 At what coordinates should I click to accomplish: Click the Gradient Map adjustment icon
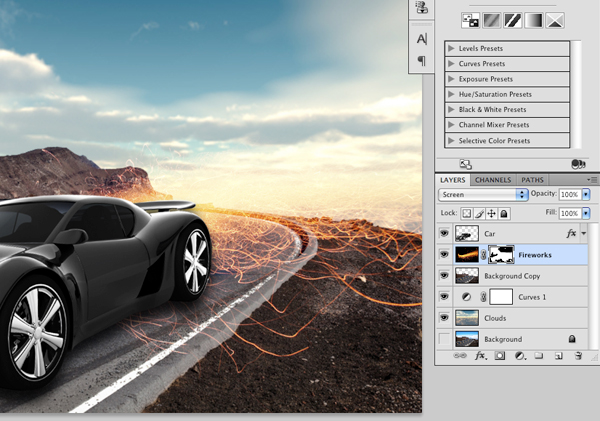[534, 20]
